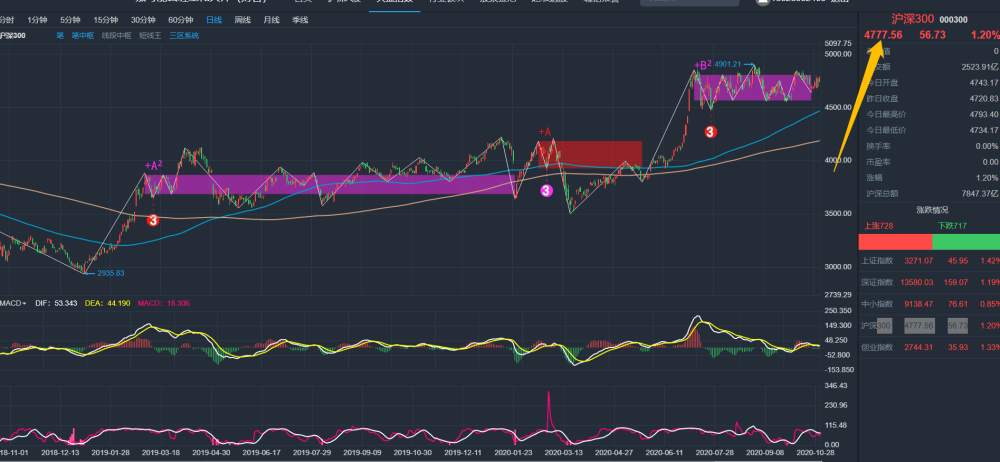Toggle the 线段中枢 overlay
Image resolution: width=1000 pixels, height=462 pixels.
(x=117, y=36)
